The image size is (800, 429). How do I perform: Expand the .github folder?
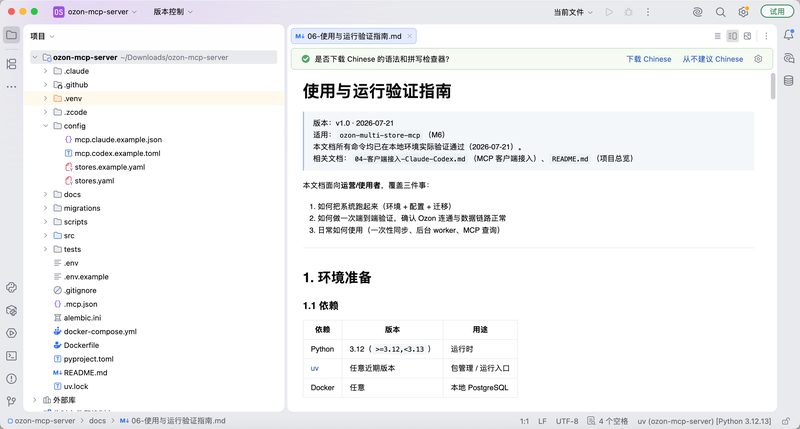click(45, 85)
